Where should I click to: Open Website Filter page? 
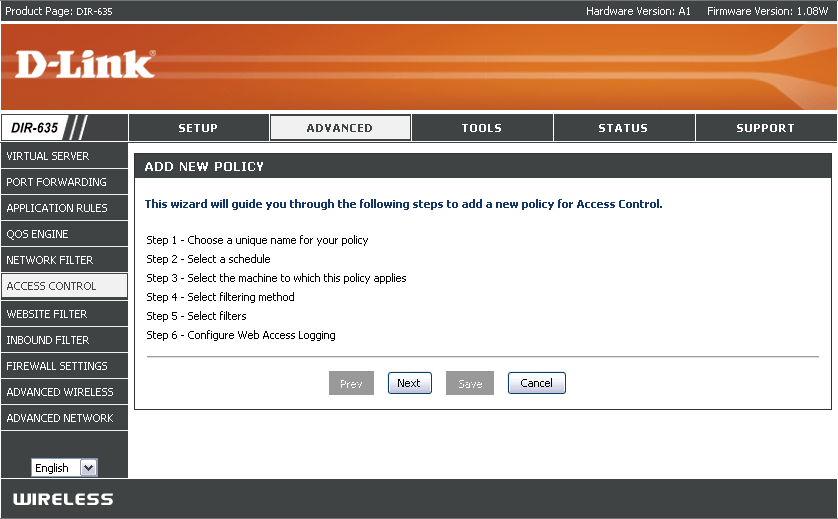[x=64, y=314]
